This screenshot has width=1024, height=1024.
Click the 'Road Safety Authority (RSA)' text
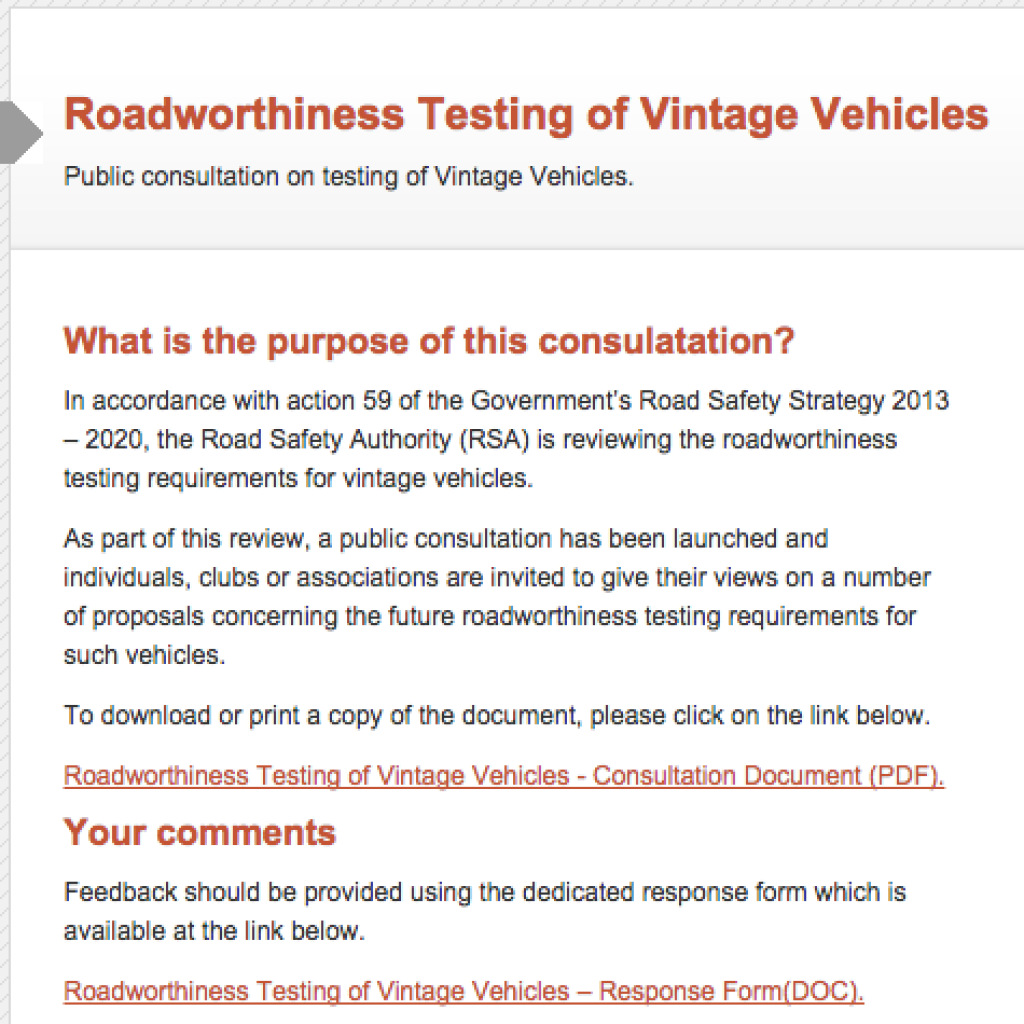click(365, 440)
